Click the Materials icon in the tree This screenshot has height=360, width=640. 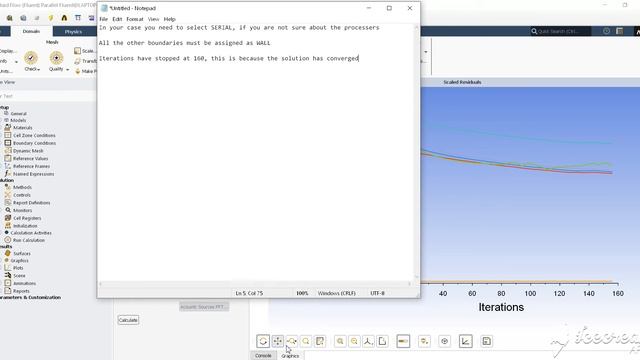click(x=7, y=128)
